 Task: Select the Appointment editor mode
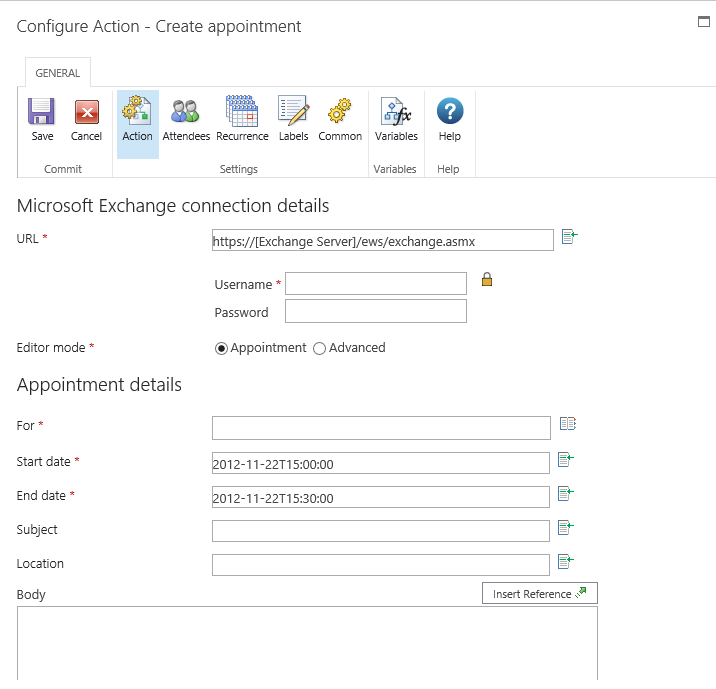pyautogui.click(x=221, y=348)
